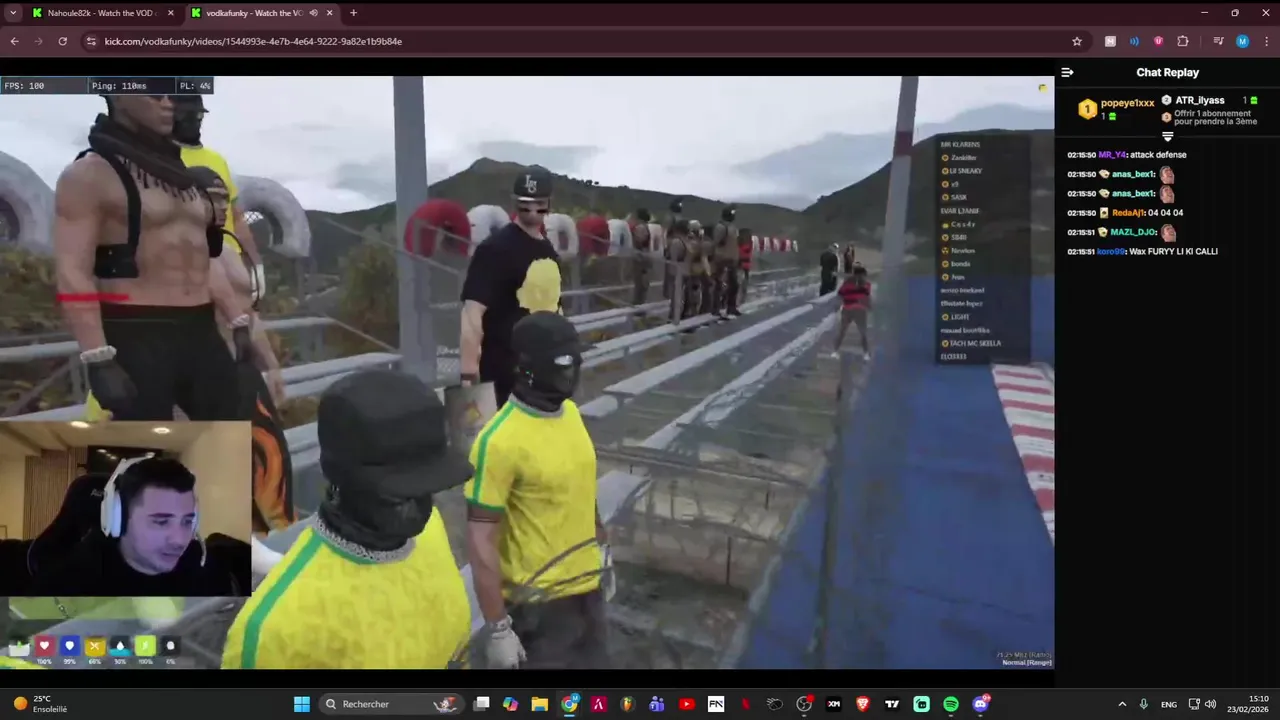Open Brave browser taskbar icon

pos(863,704)
